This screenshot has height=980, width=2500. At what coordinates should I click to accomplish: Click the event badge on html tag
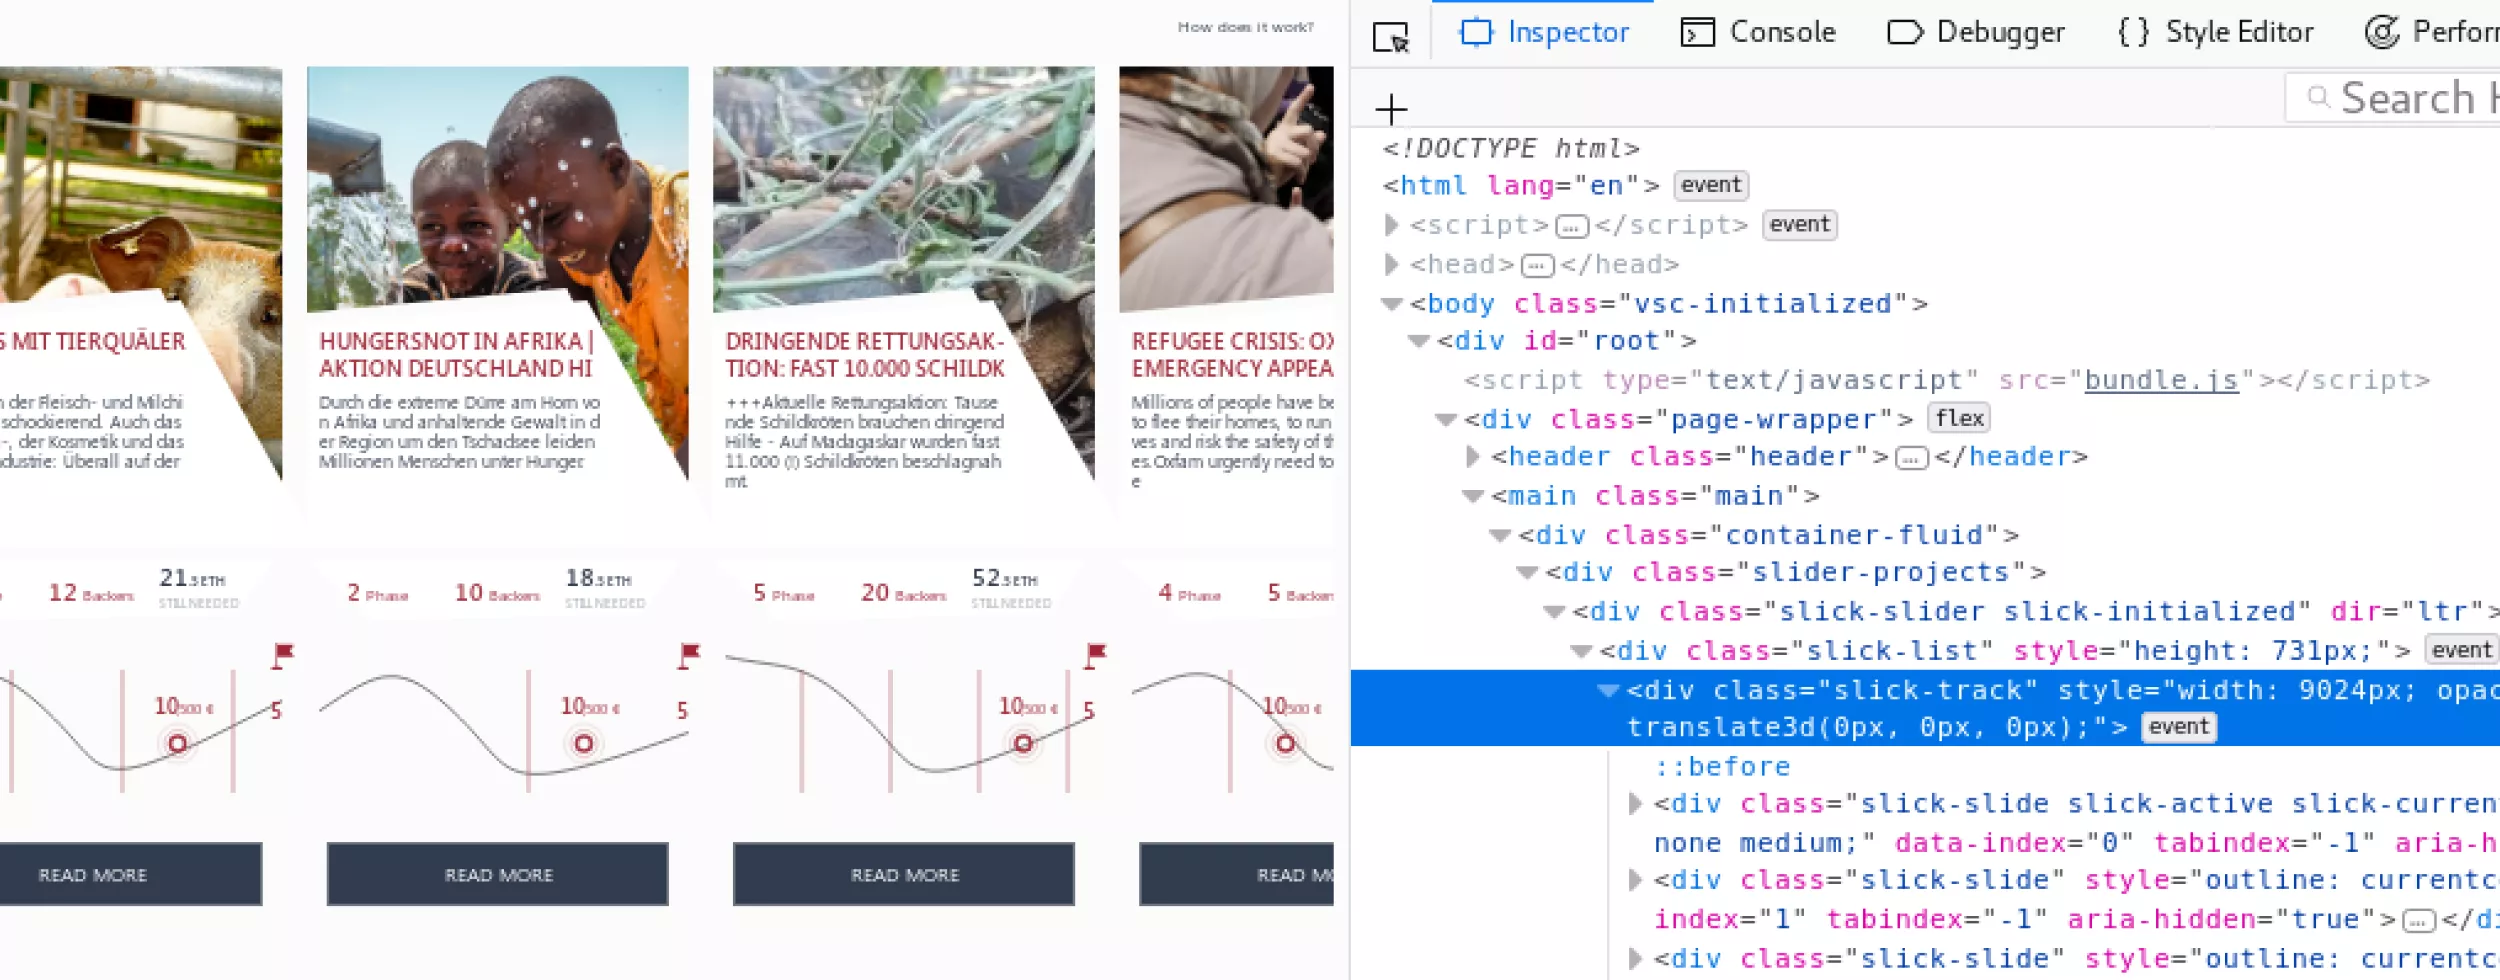(1710, 185)
